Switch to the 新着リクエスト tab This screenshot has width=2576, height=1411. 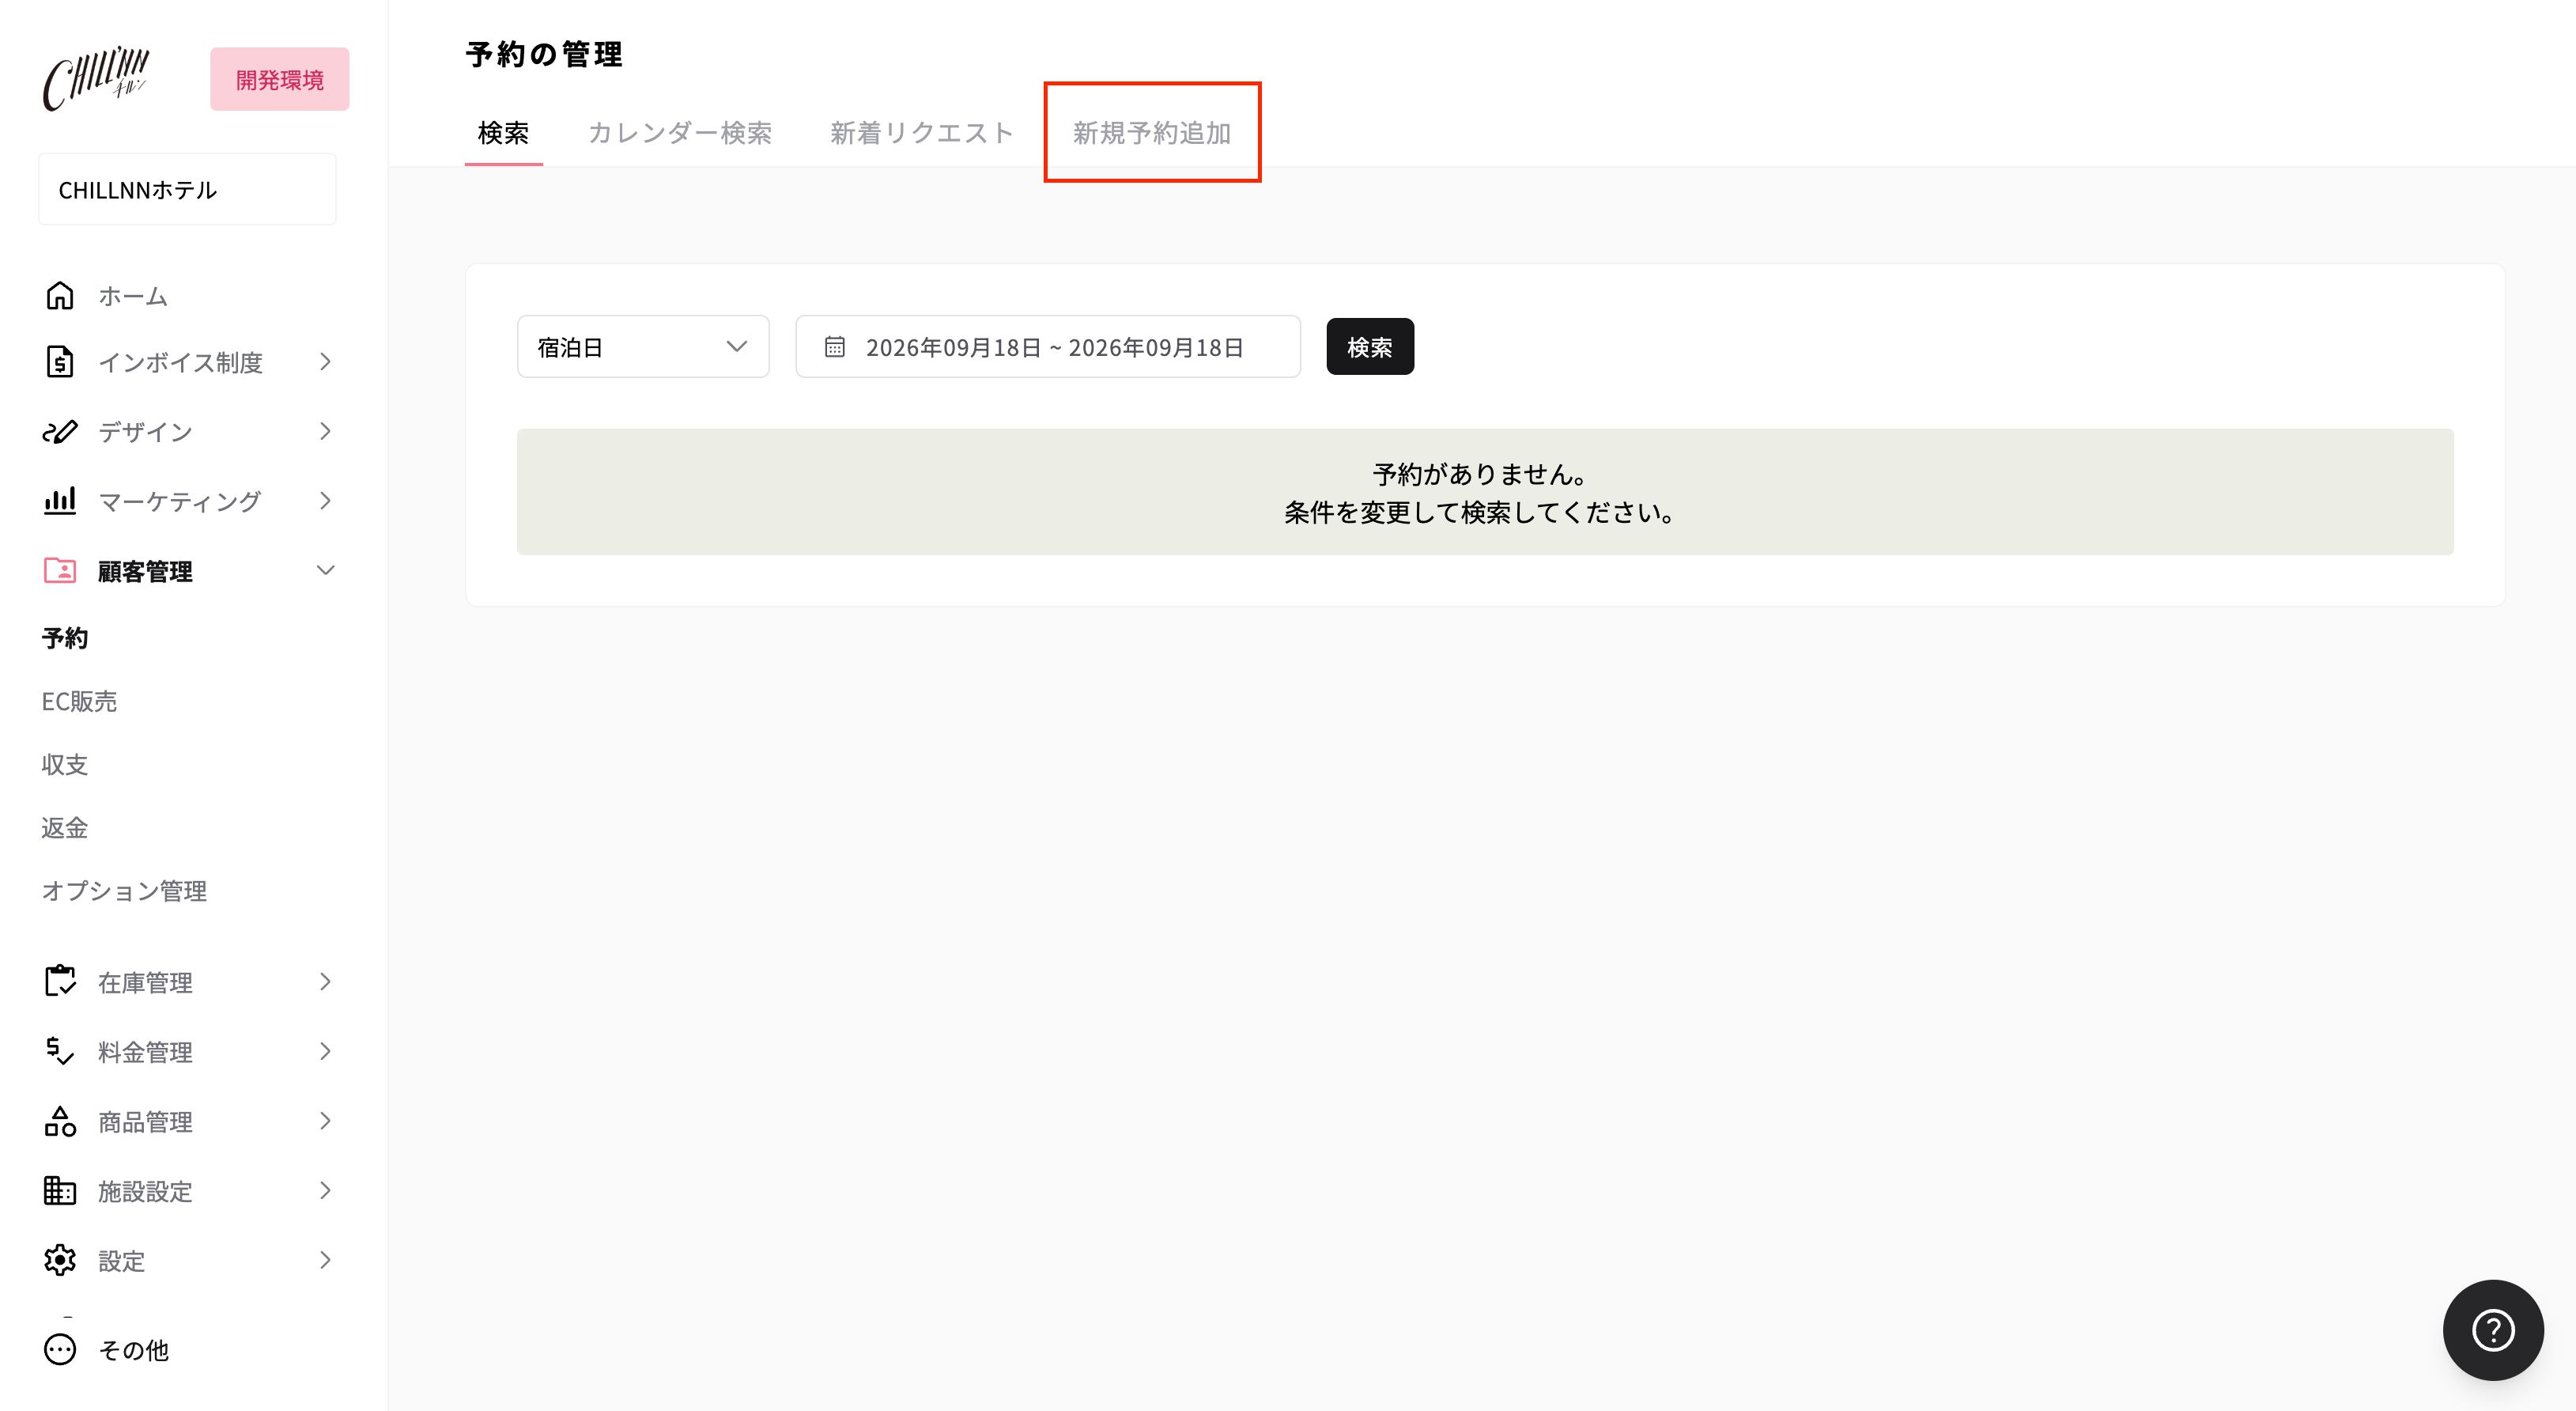click(x=922, y=133)
